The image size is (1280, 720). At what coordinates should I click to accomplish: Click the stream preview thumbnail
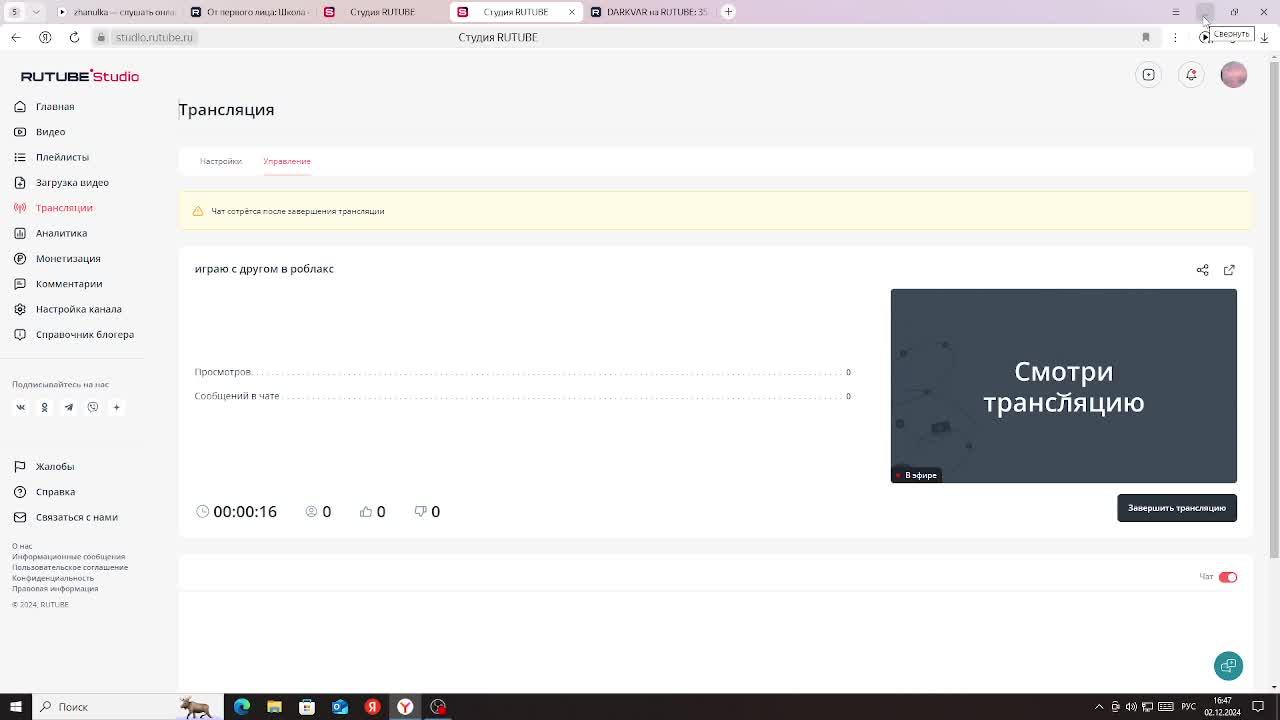pyautogui.click(x=1063, y=386)
